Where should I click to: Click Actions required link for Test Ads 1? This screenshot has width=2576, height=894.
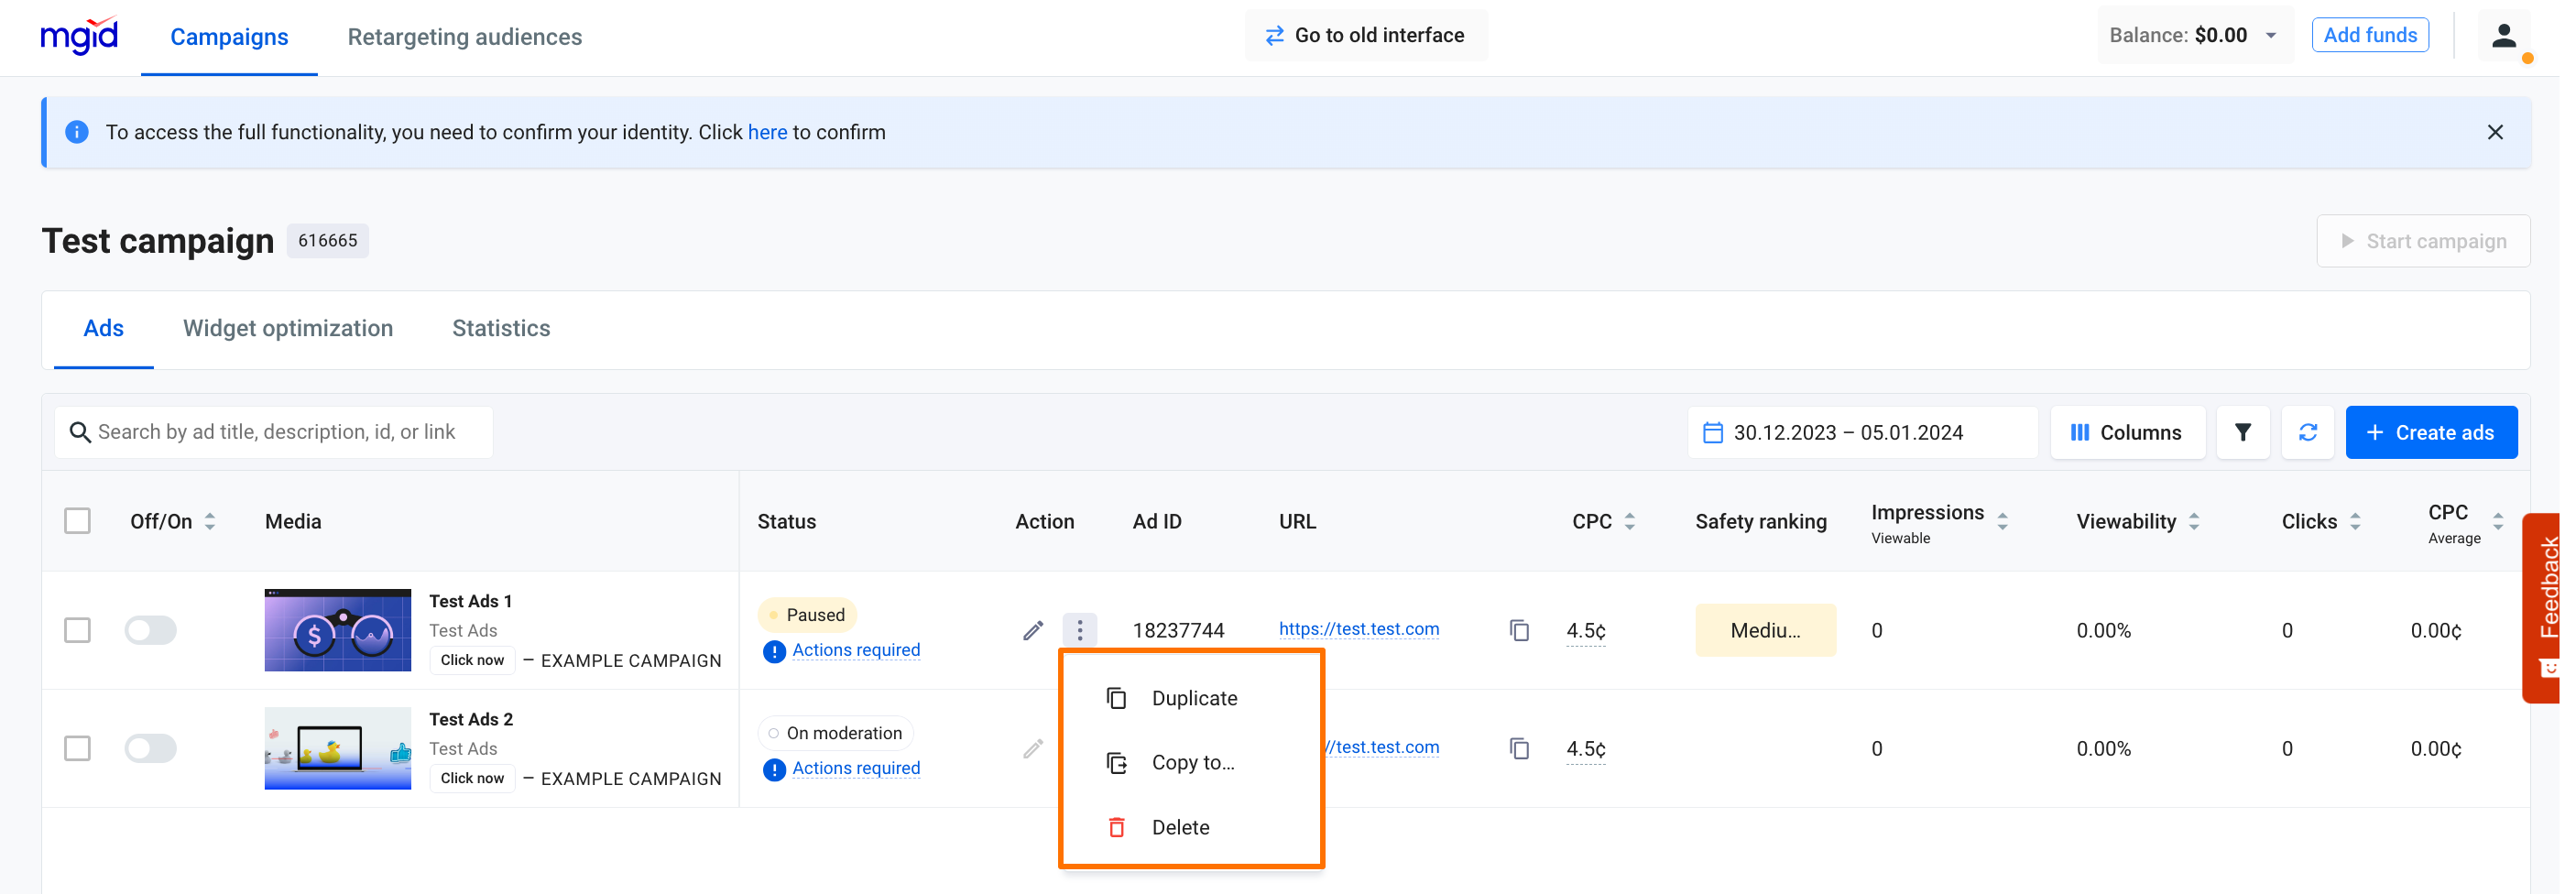coord(855,650)
